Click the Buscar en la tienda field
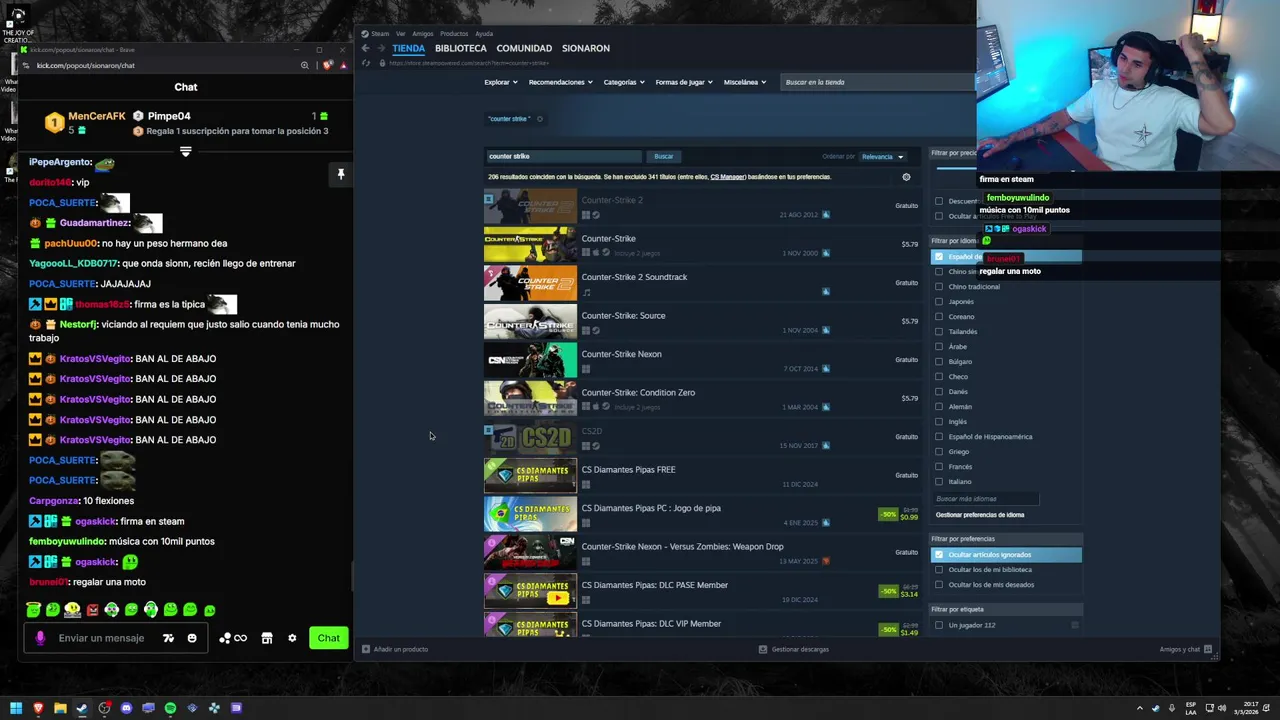Image resolution: width=1280 pixels, height=720 pixels. (x=876, y=82)
